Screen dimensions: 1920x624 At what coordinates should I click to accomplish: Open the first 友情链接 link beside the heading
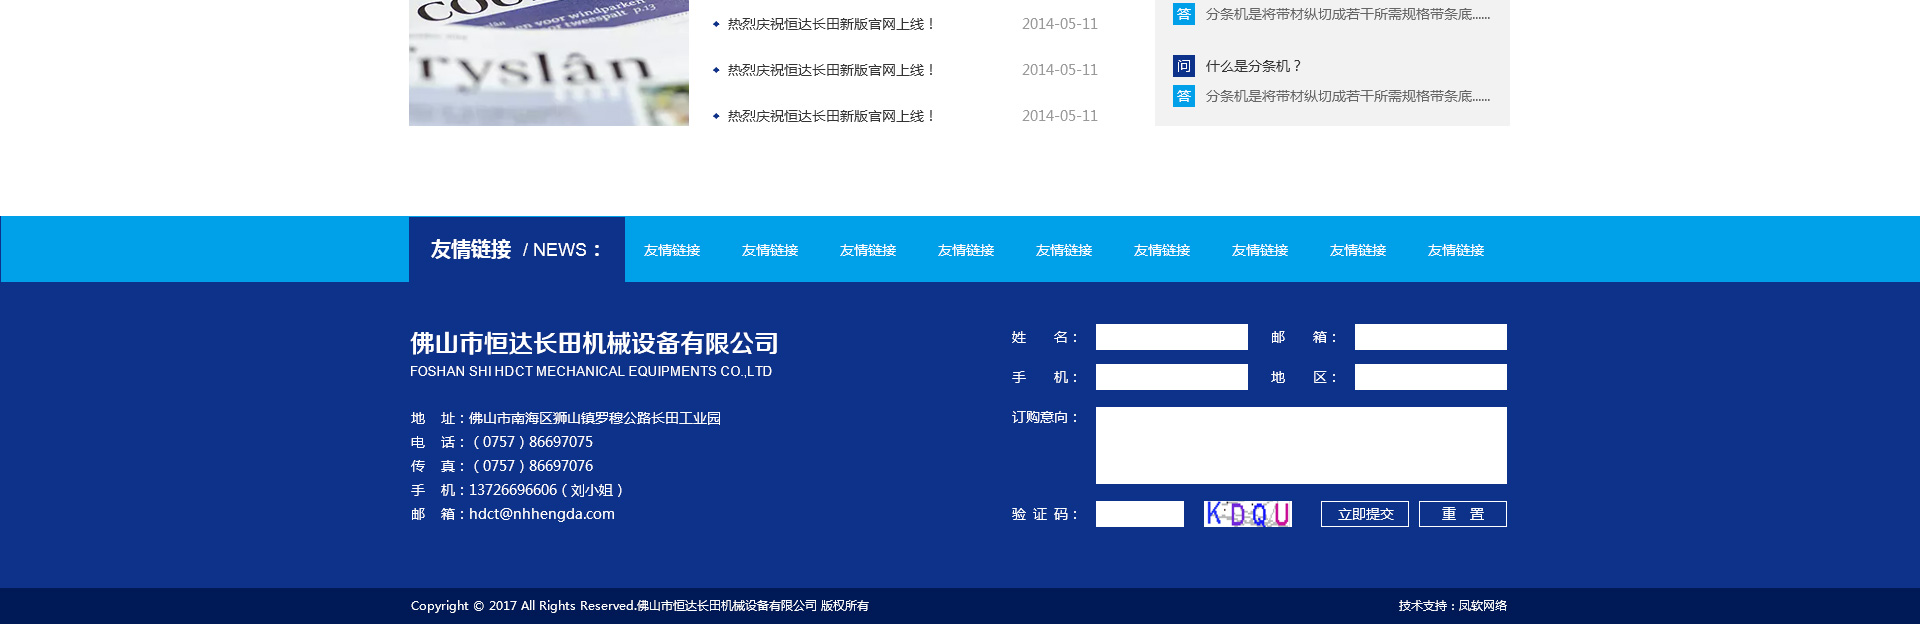pyautogui.click(x=672, y=250)
